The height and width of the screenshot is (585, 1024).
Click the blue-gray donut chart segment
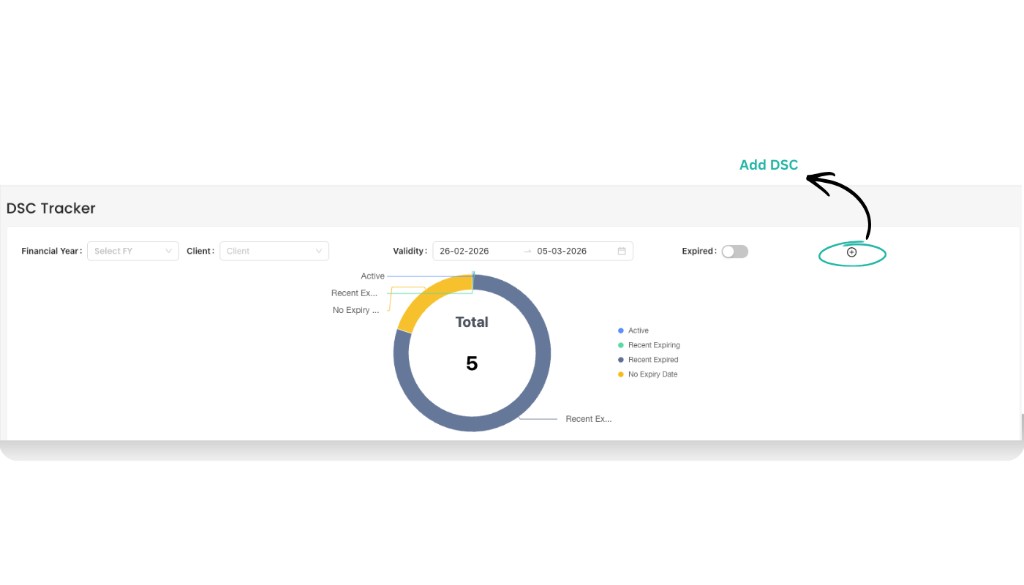[541, 370]
